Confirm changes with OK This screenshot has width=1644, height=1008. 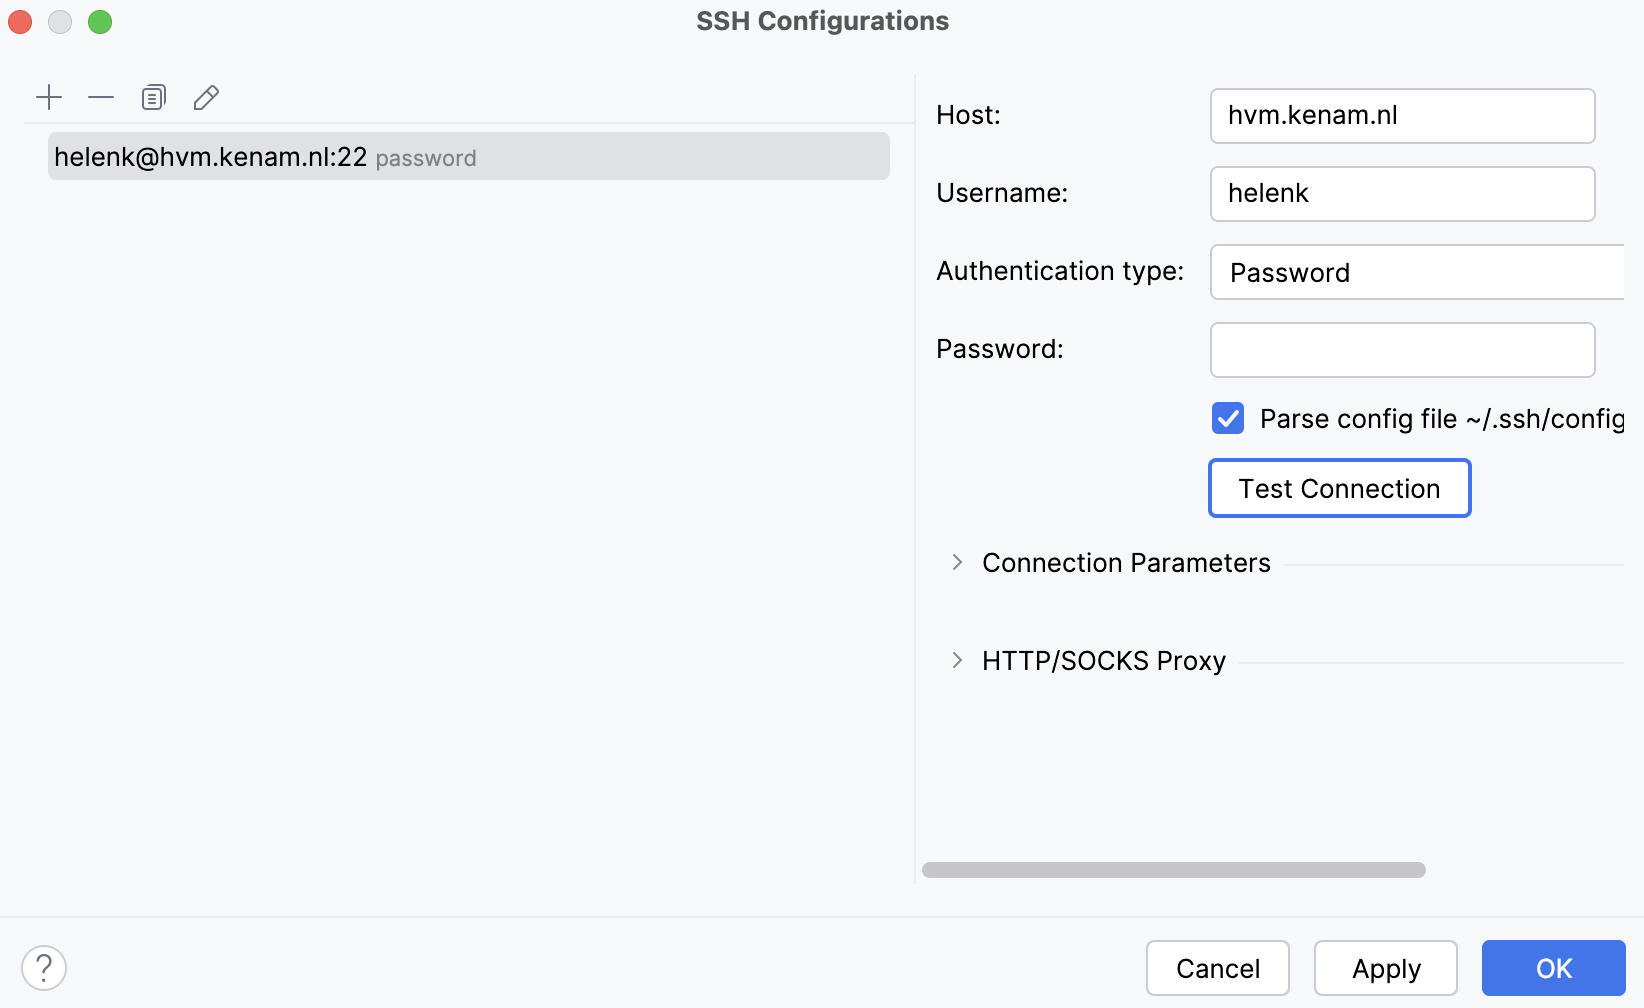click(1553, 967)
